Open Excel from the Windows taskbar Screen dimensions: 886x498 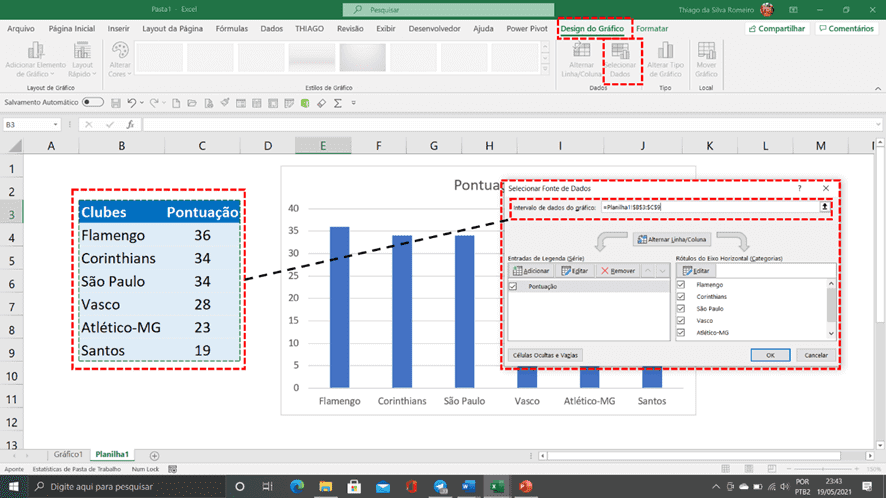coord(497,486)
